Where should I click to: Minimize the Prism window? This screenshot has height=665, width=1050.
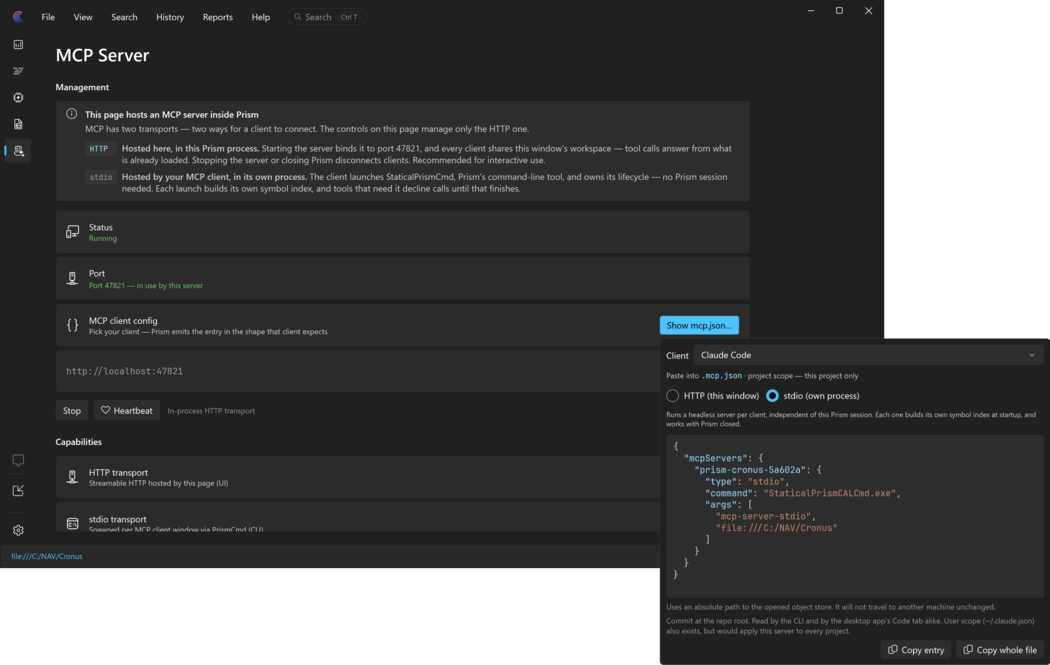pyautogui.click(x=810, y=11)
